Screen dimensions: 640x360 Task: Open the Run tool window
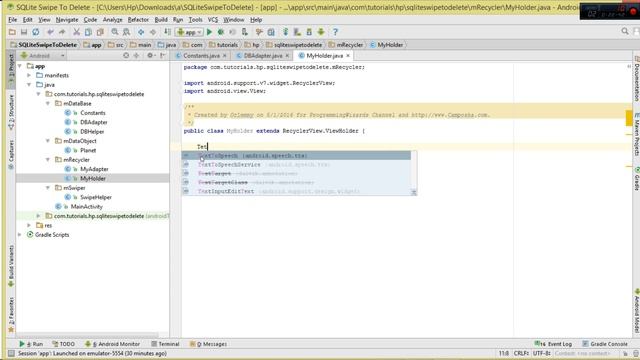tap(31, 344)
